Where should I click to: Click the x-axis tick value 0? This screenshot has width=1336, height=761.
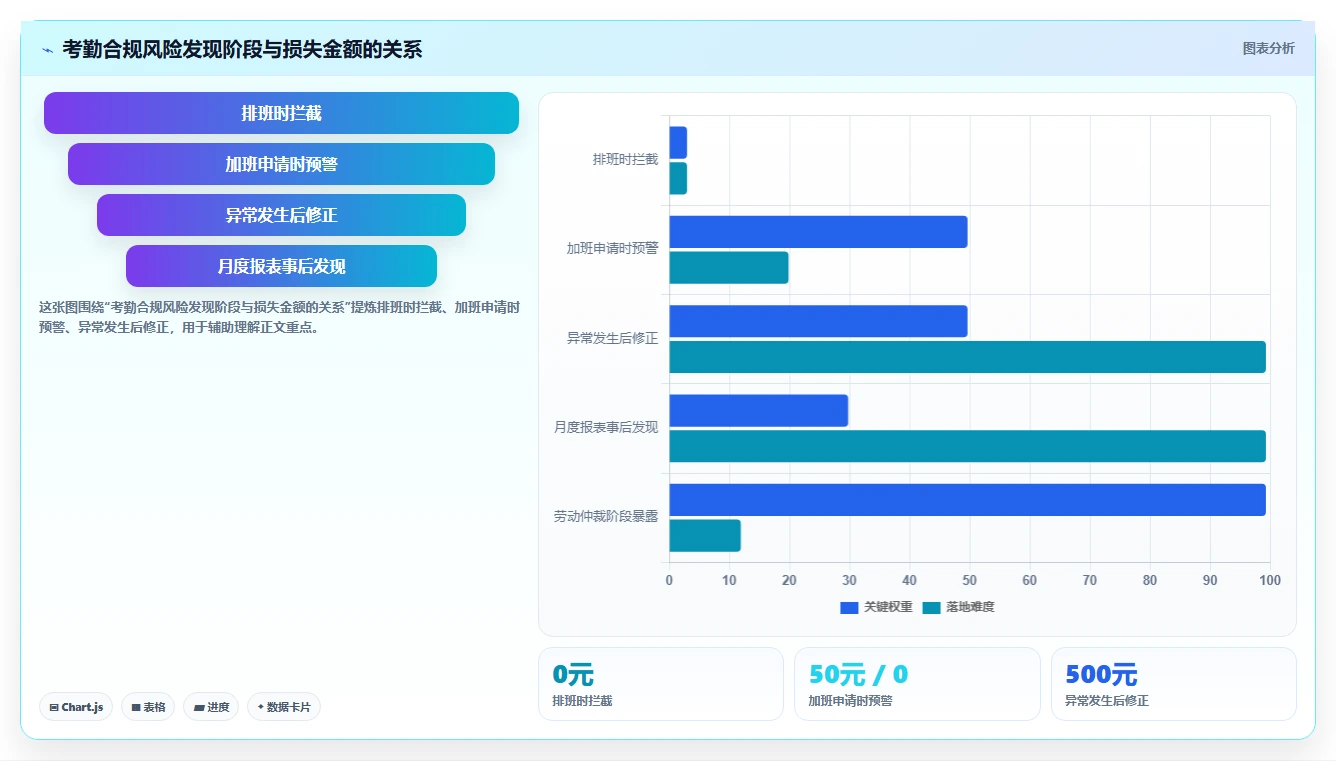(x=669, y=581)
